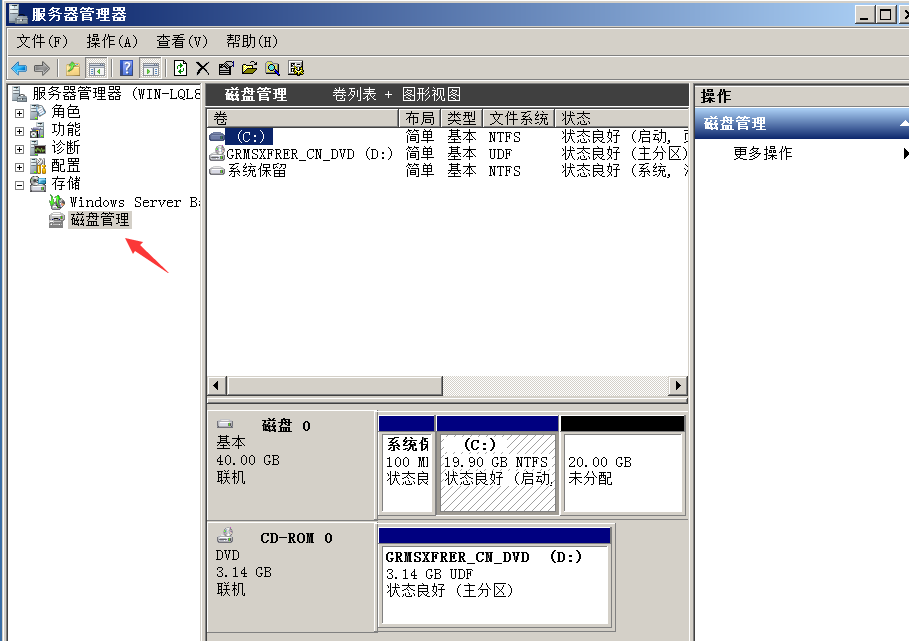Open 更多操作 in the actions pane

tap(762, 154)
